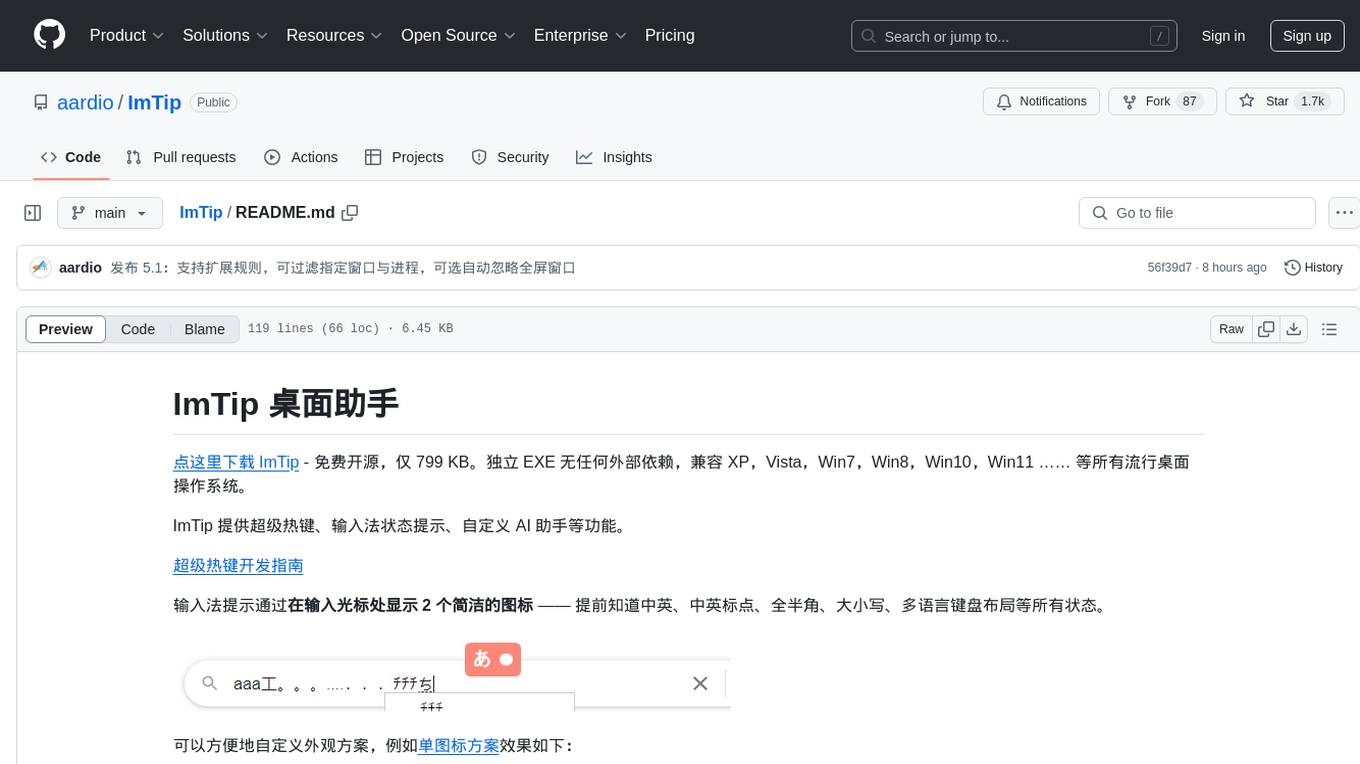This screenshot has height=764, width=1360.
Task: Open the aardio owner profile link
Action: tap(86, 102)
